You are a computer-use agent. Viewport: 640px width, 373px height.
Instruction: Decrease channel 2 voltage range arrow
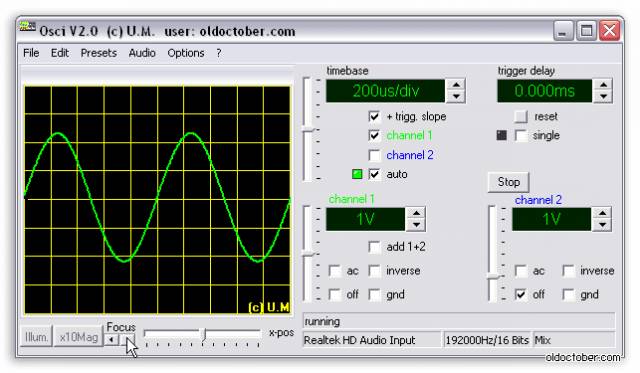click(x=602, y=225)
